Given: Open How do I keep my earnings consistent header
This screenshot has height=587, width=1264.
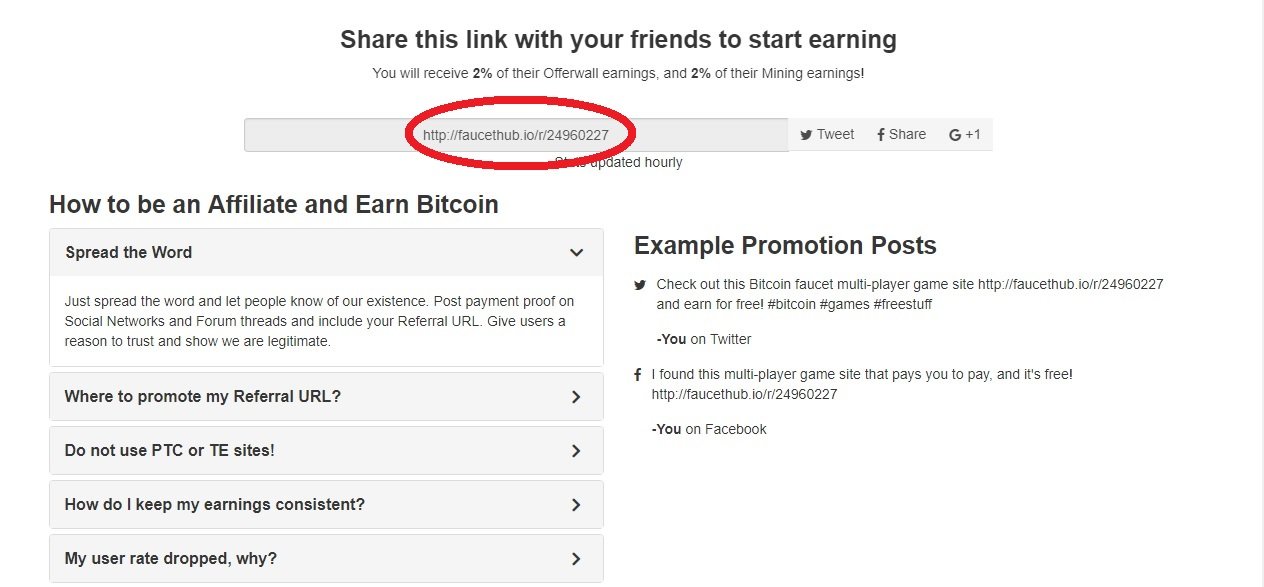Looking at the screenshot, I should coord(215,505).
